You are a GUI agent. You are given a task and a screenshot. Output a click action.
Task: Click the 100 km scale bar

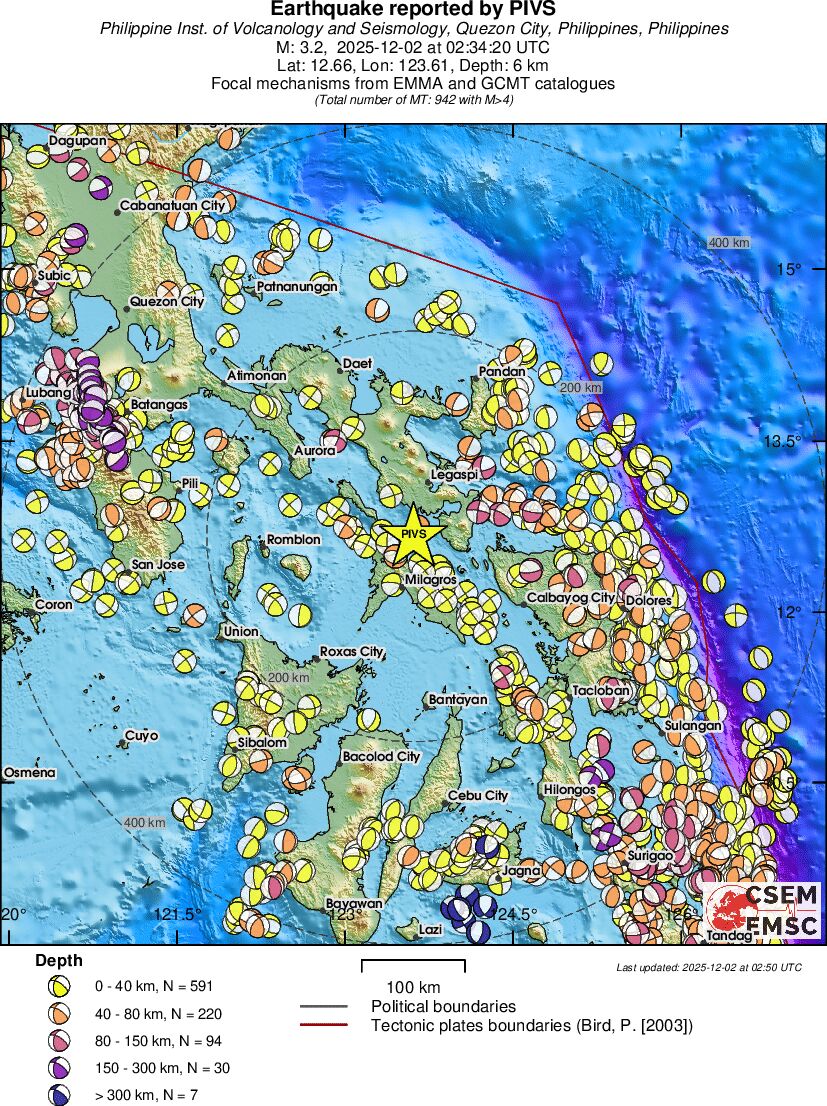413,966
